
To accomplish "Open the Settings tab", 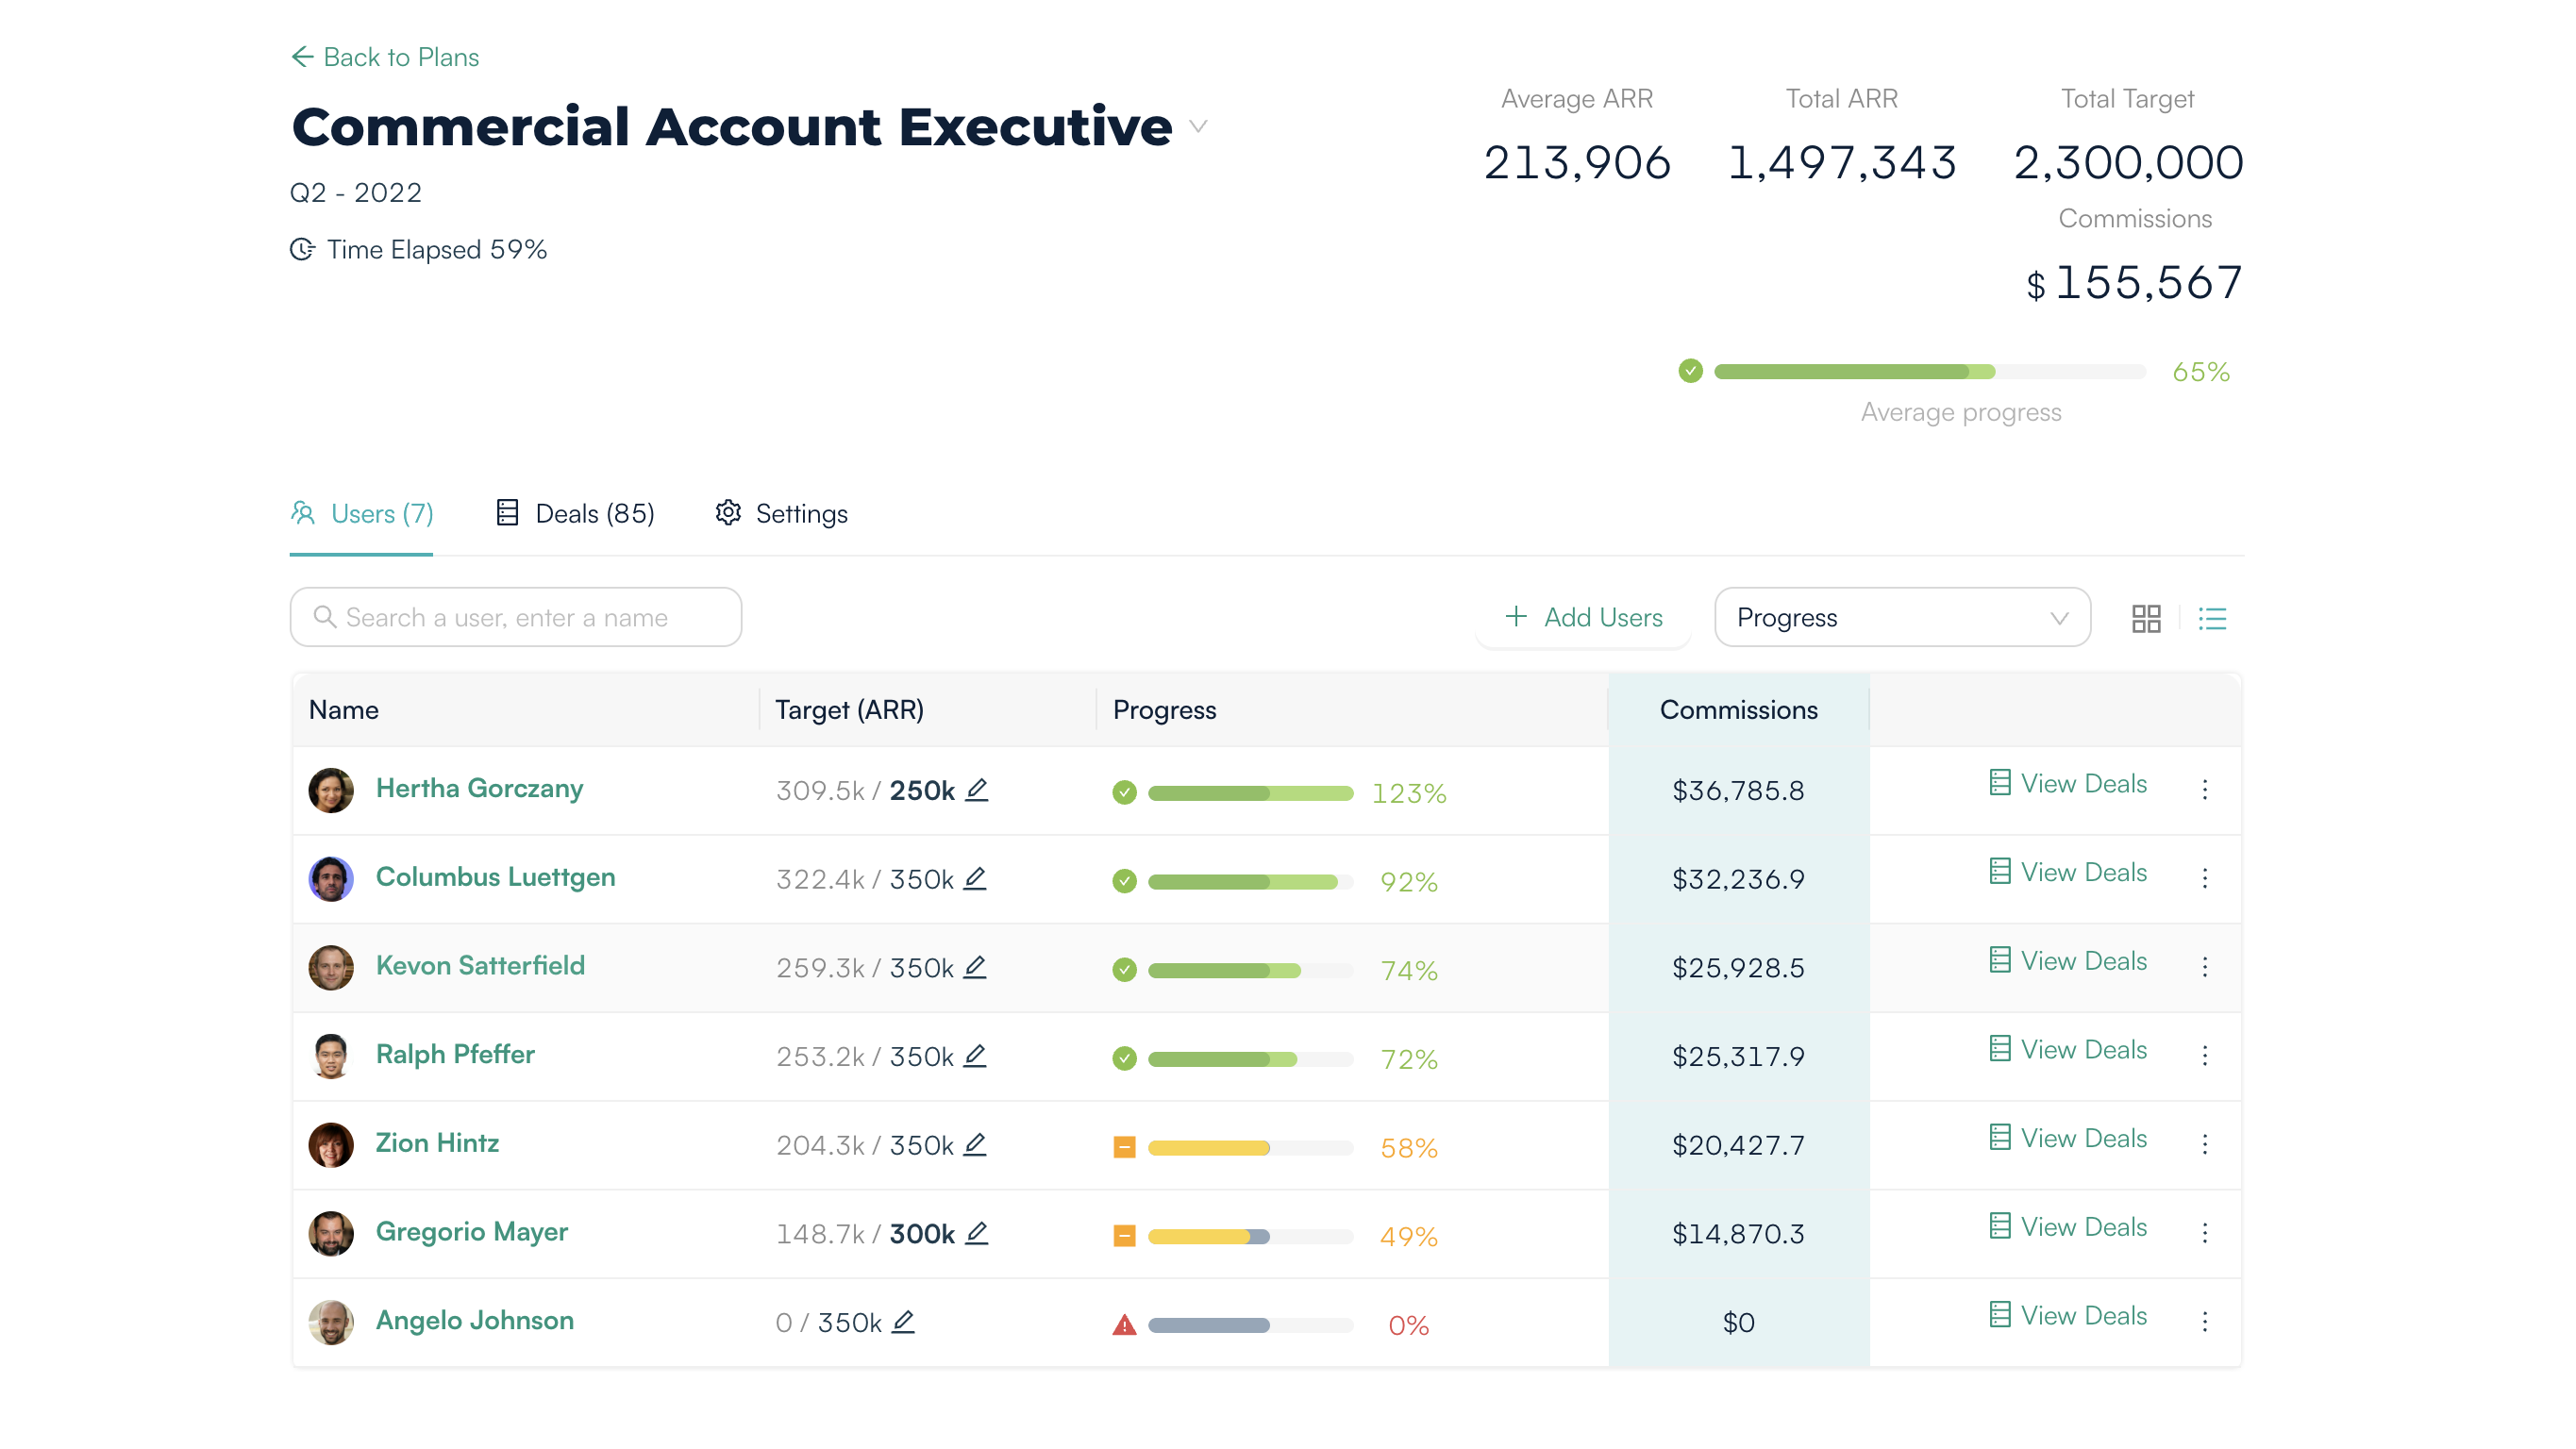I will coord(782,513).
